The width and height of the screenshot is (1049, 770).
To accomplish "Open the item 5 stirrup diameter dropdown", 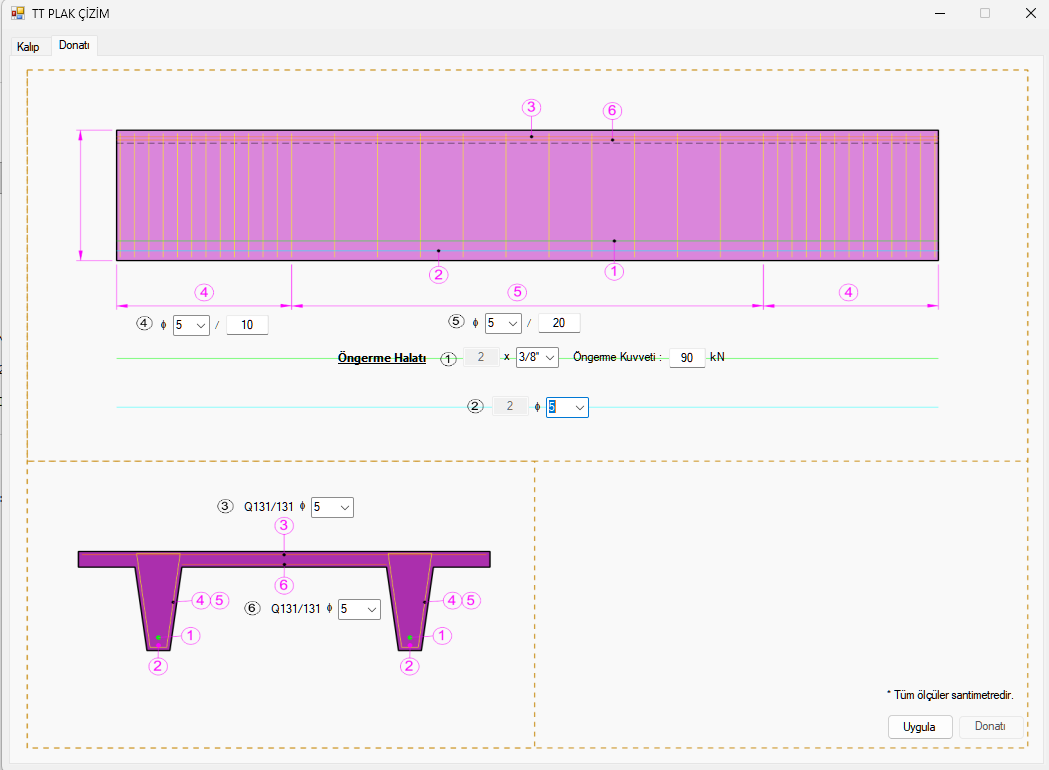I will (503, 323).
